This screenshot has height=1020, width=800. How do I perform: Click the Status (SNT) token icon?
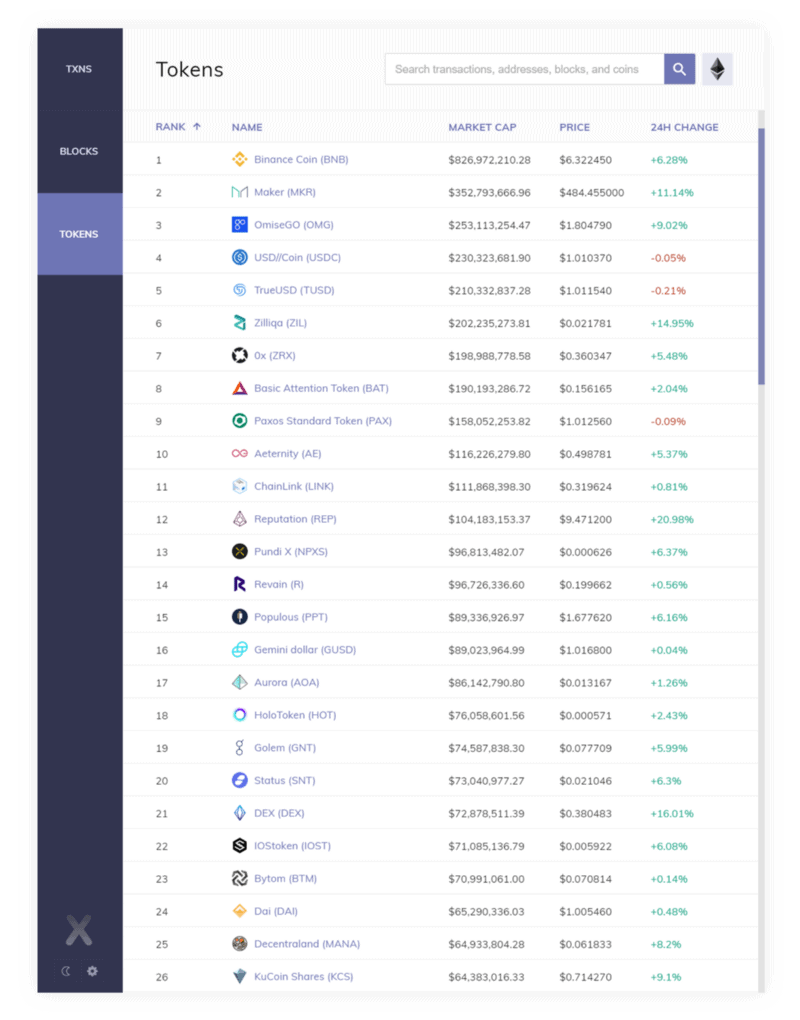pyautogui.click(x=239, y=781)
